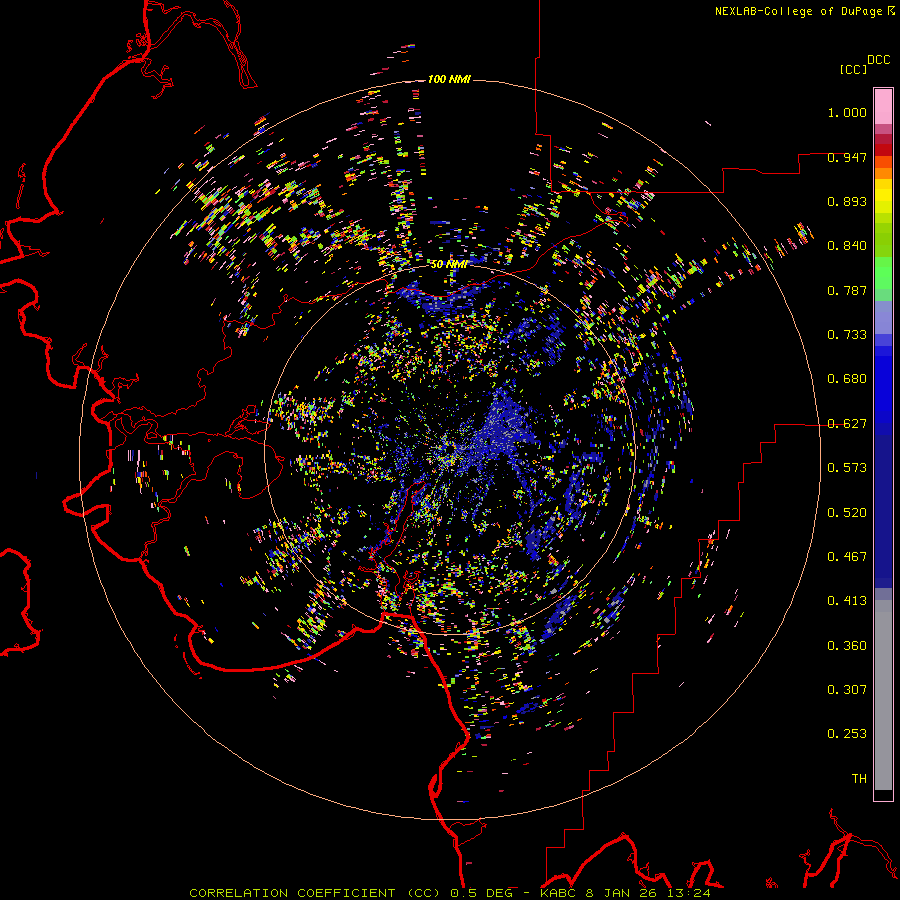This screenshot has height=900, width=900.
Task: Select the 0.307 scale value
Action: coord(847,690)
